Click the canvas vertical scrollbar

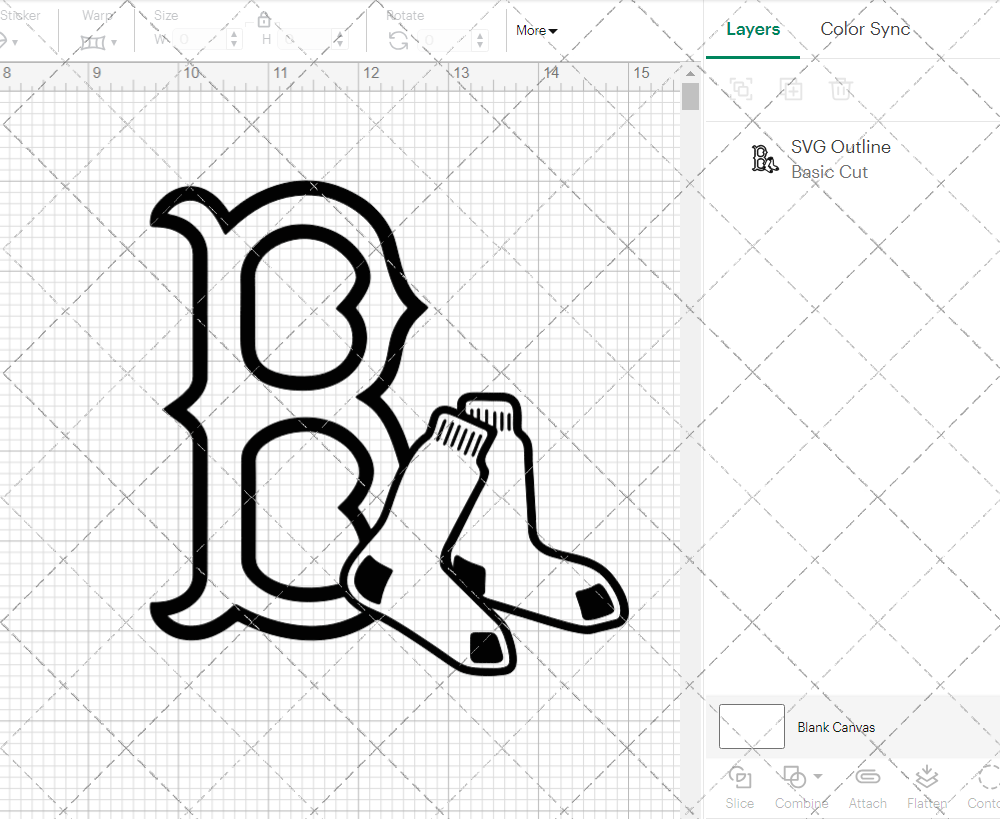689,95
